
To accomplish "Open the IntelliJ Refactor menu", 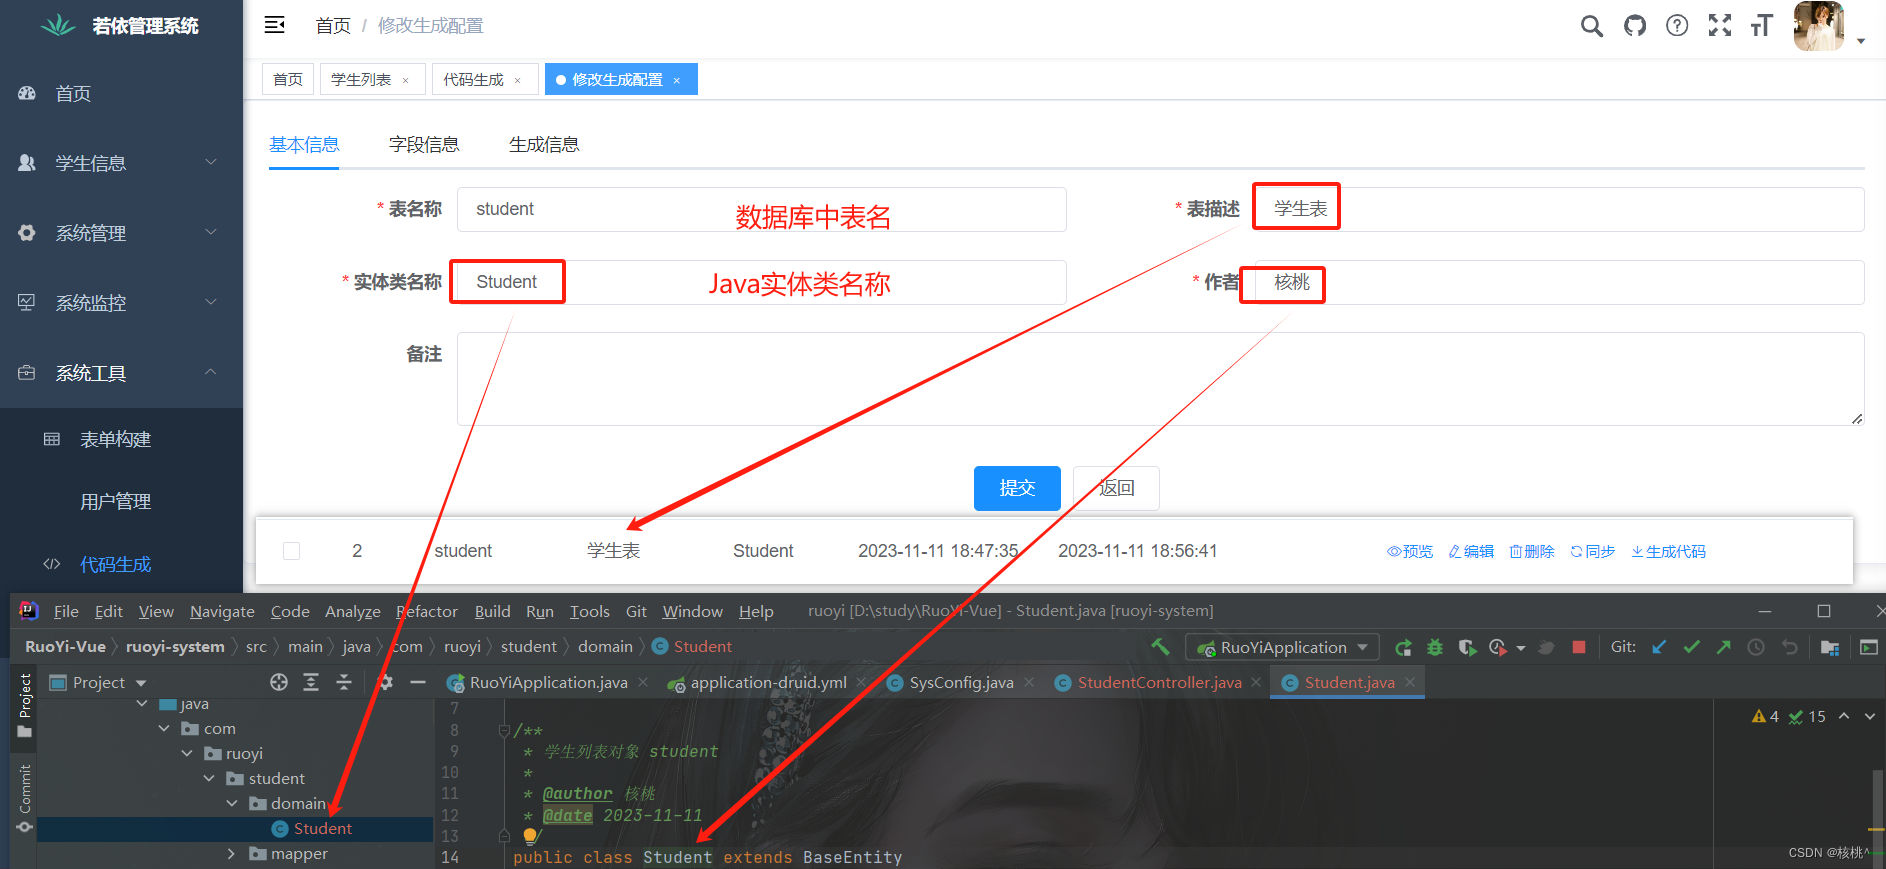I will click(427, 611).
